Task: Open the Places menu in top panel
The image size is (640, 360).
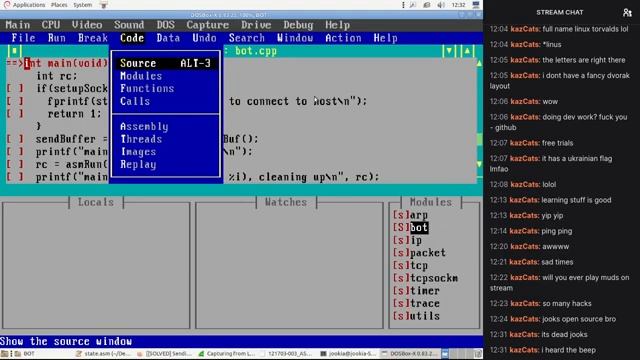Action: [x=59, y=5]
